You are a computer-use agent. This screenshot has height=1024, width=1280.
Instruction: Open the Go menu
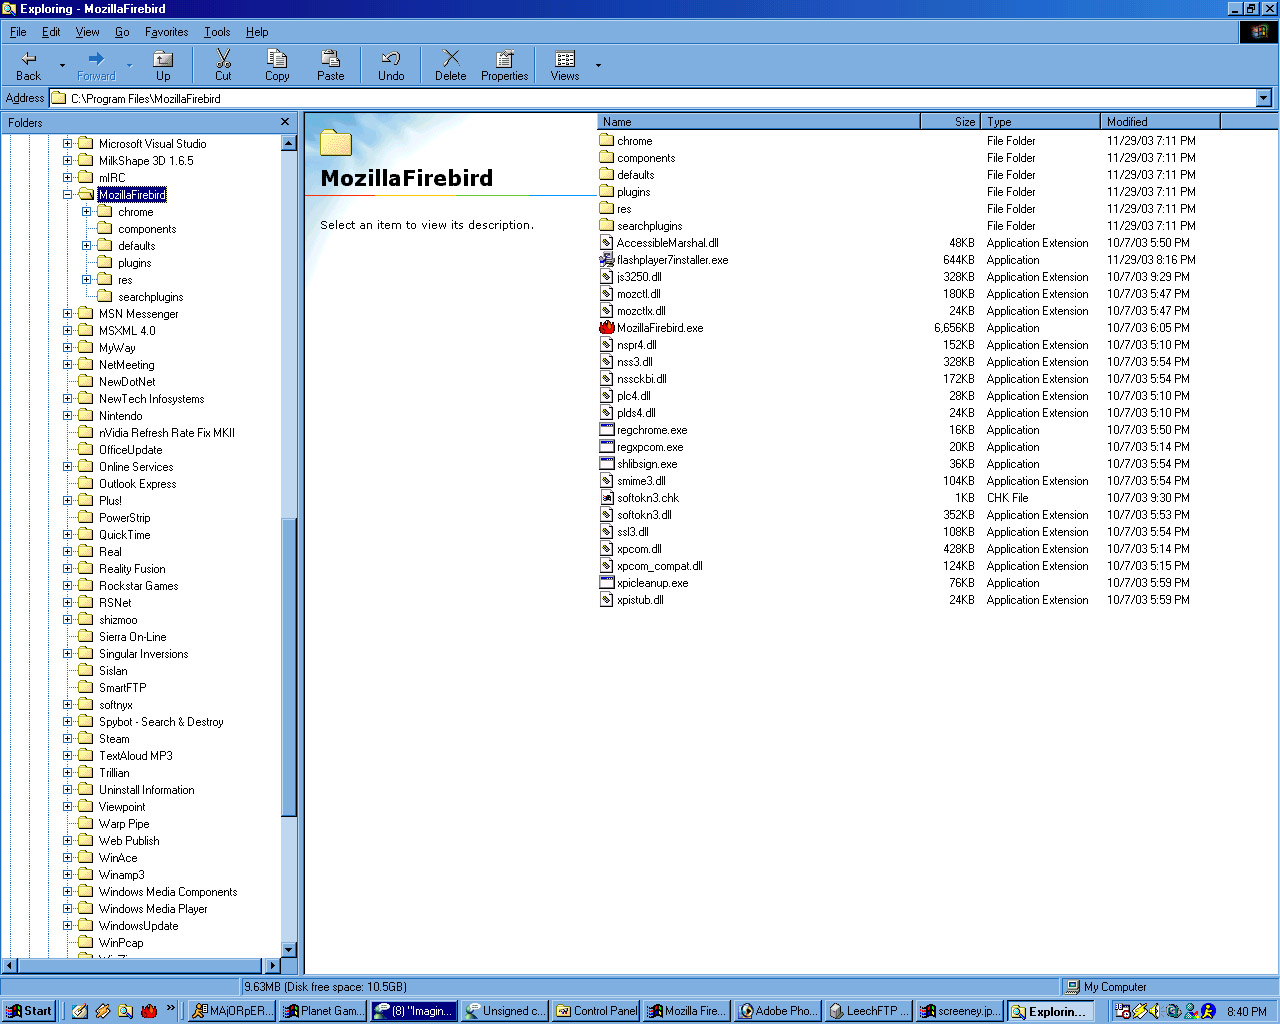pyautogui.click(x=122, y=32)
